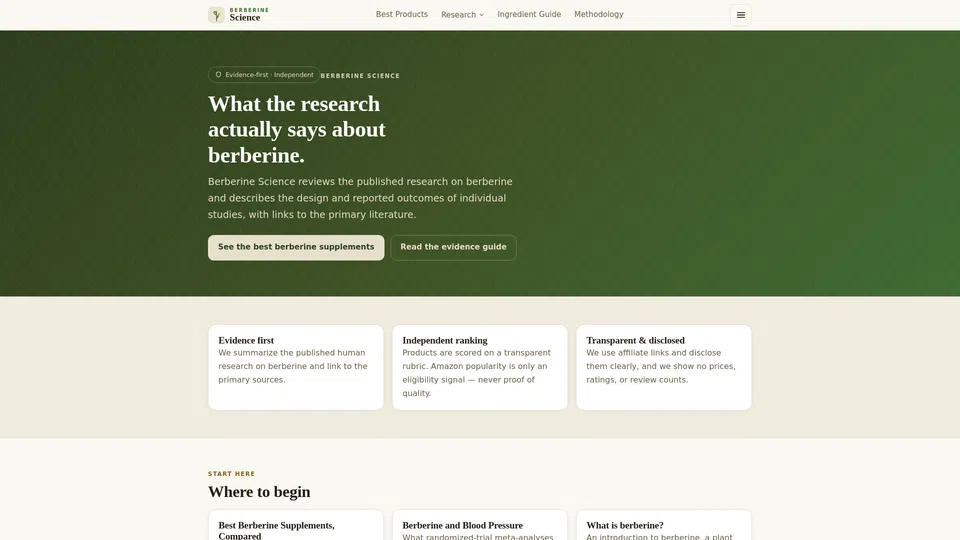Viewport: 960px width, 540px height.
Task: Click the Where to begin heading
Action: point(259,492)
